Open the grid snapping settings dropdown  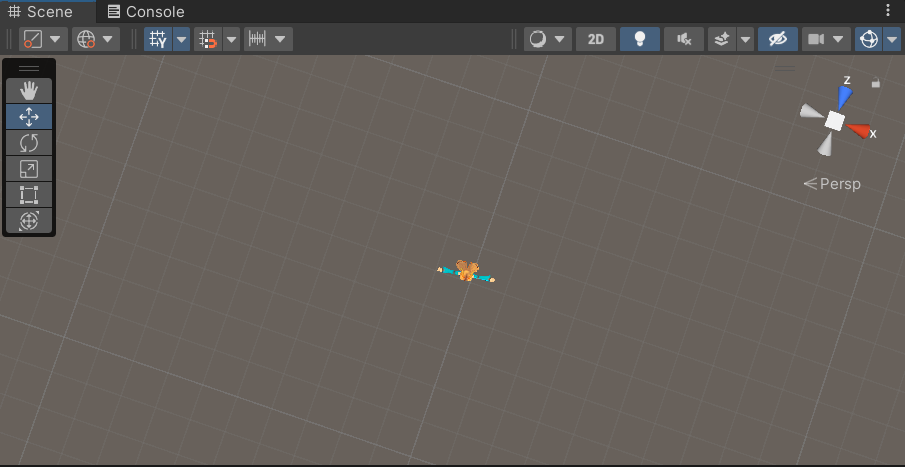click(231, 39)
